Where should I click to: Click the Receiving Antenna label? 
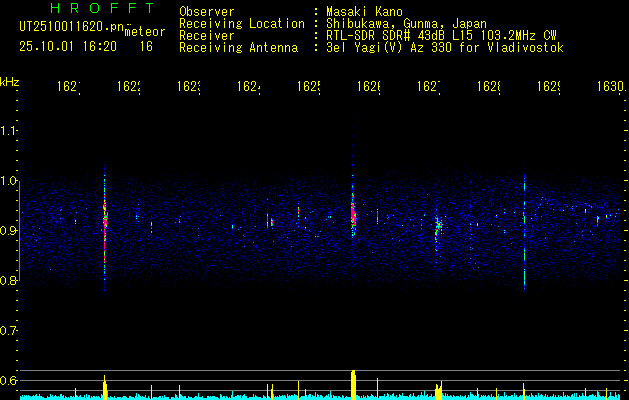tap(238, 48)
